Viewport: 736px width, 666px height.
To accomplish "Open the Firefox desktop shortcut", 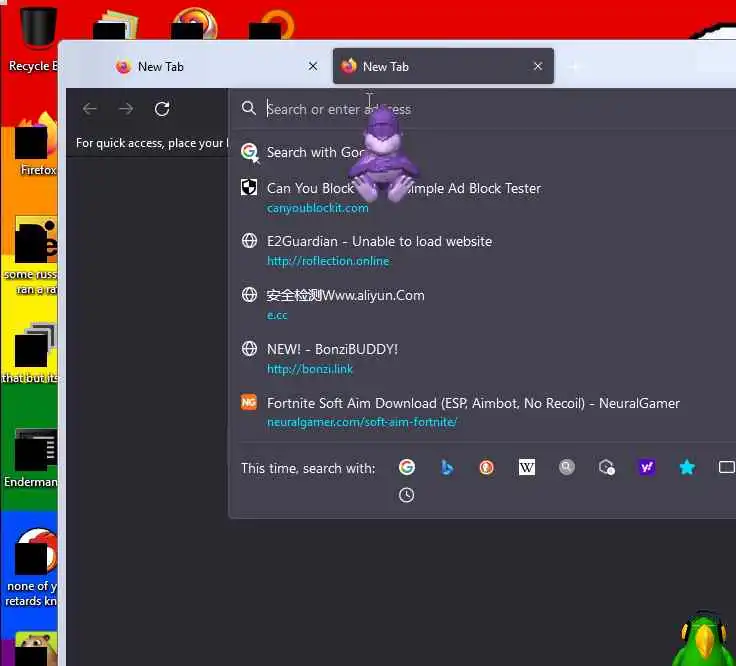I will click(37, 145).
